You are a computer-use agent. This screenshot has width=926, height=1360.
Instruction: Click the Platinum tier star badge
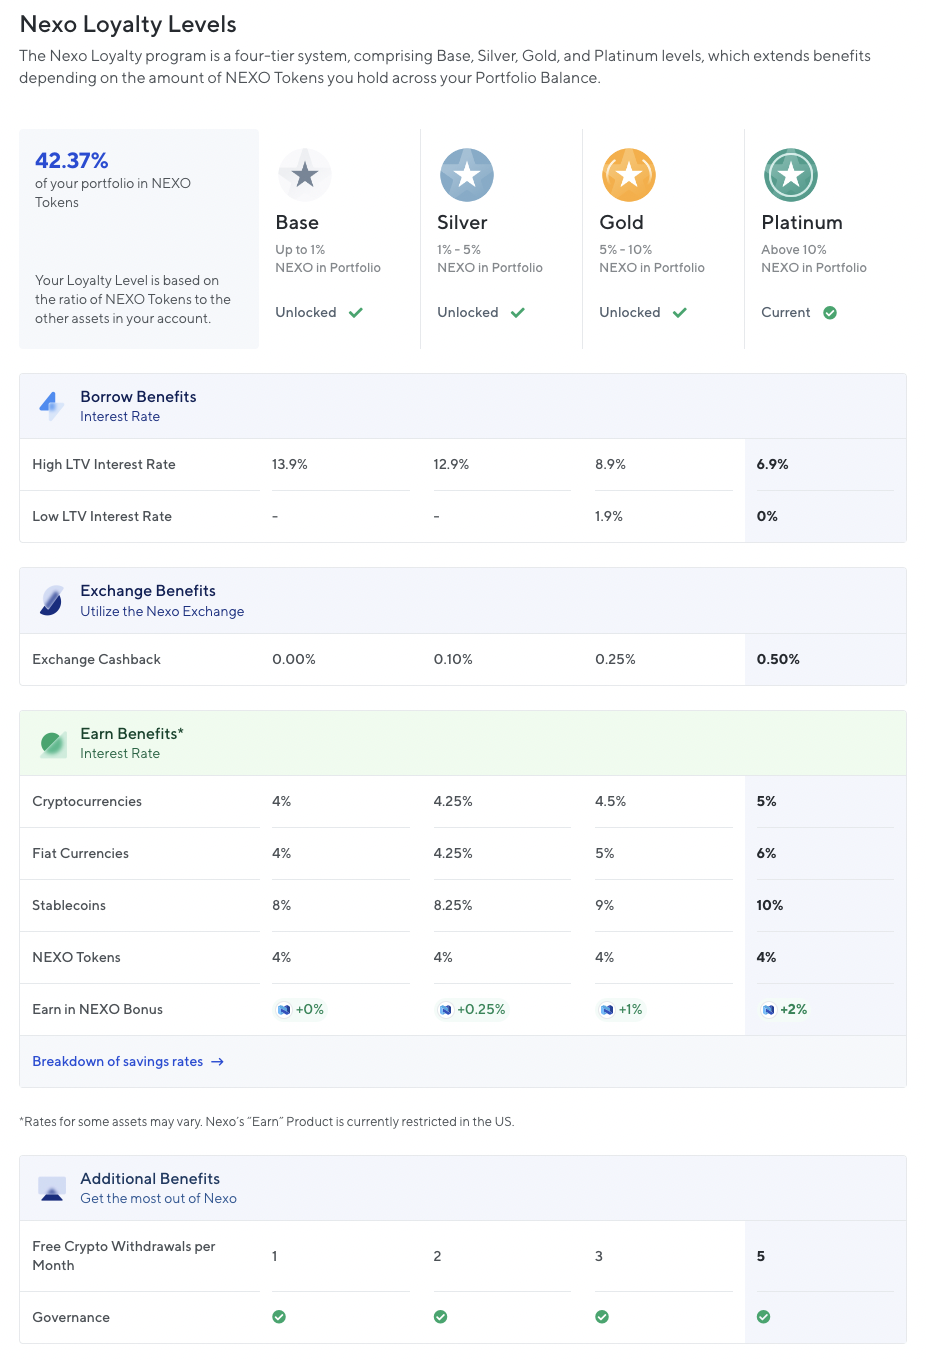point(790,175)
